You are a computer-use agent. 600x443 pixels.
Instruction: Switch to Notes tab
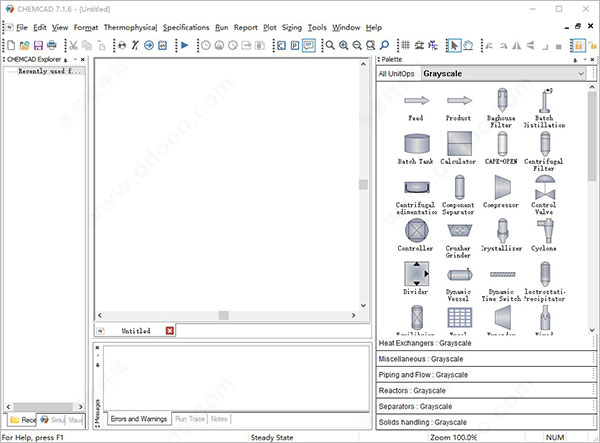point(219,419)
